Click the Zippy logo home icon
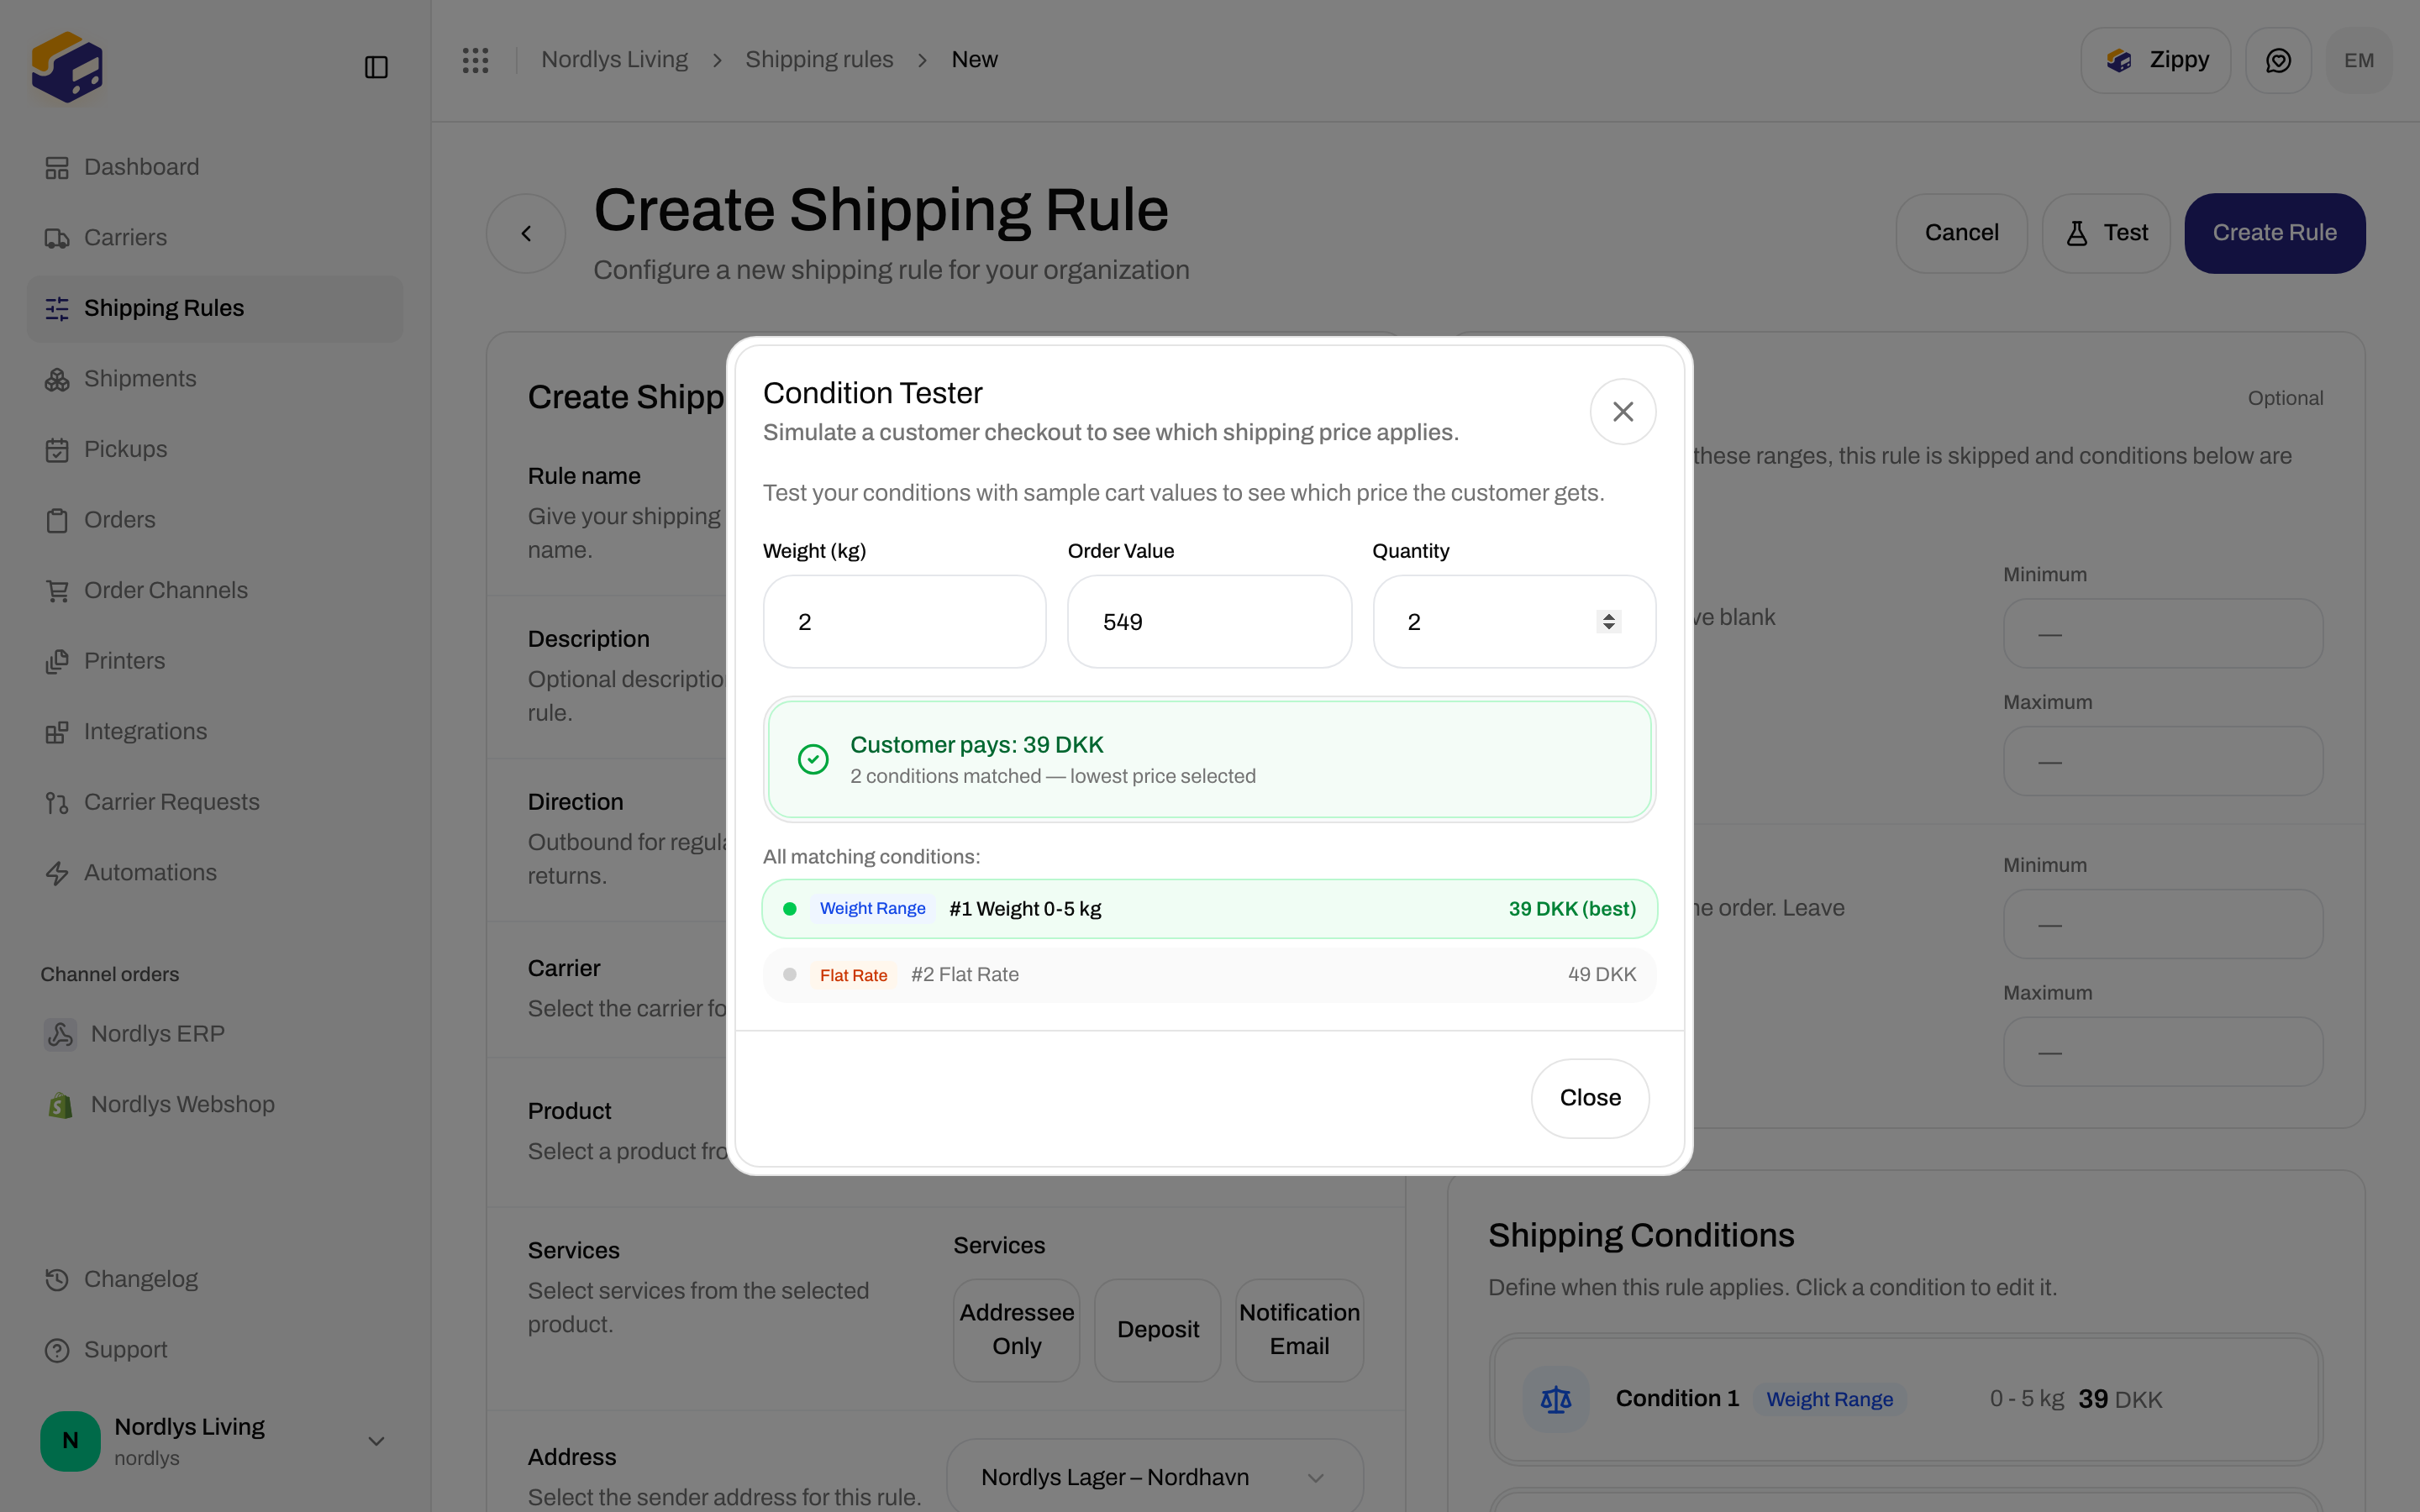The height and width of the screenshot is (1512, 2420). [67, 67]
